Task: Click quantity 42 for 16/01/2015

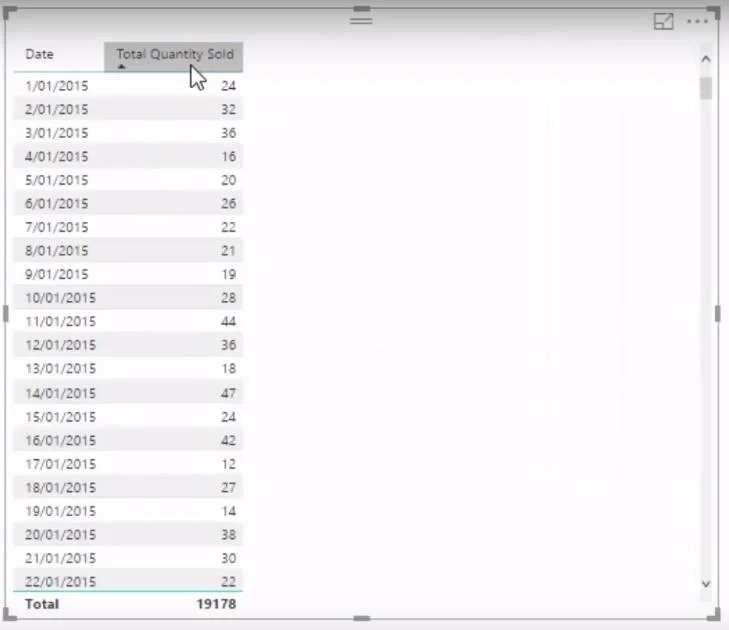Action: tap(228, 441)
